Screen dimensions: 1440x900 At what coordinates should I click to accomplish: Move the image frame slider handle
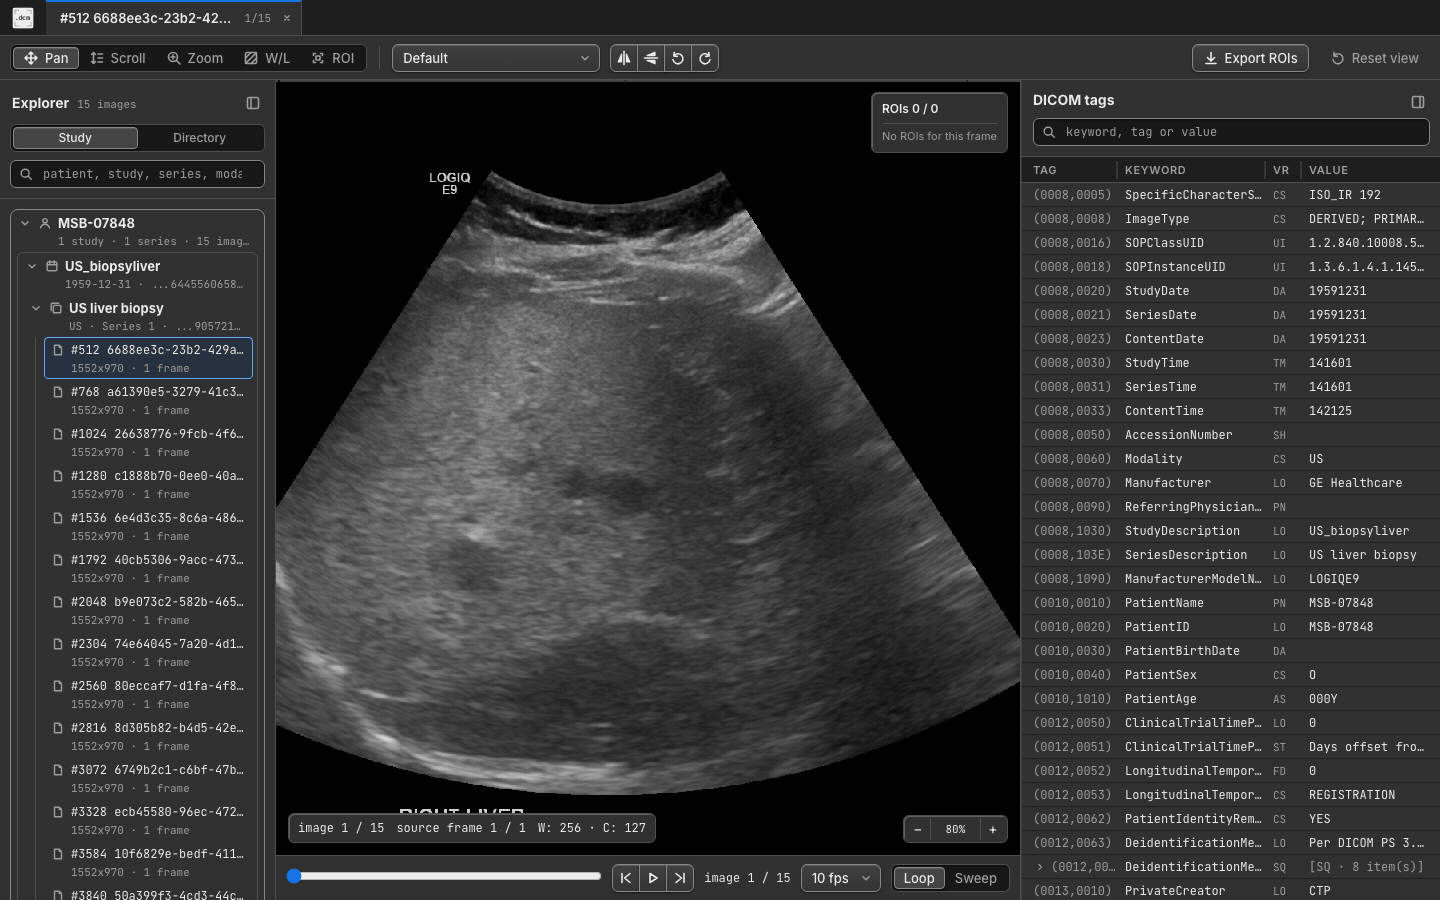coord(294,876)
